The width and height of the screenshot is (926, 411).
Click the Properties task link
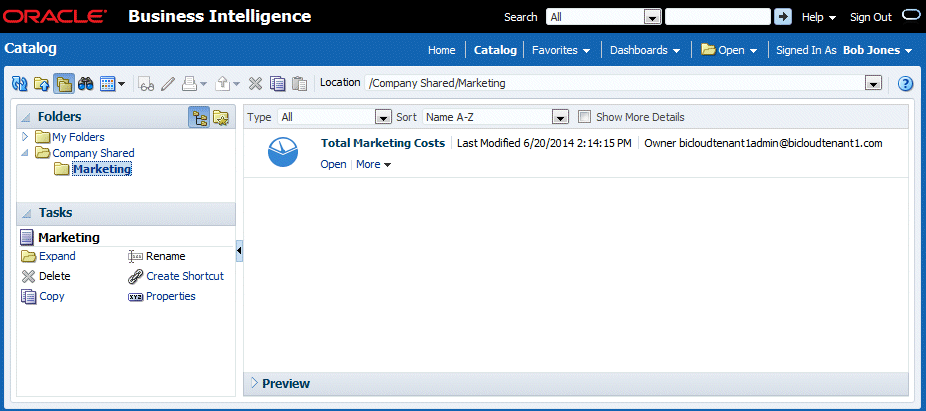point(171,296)
